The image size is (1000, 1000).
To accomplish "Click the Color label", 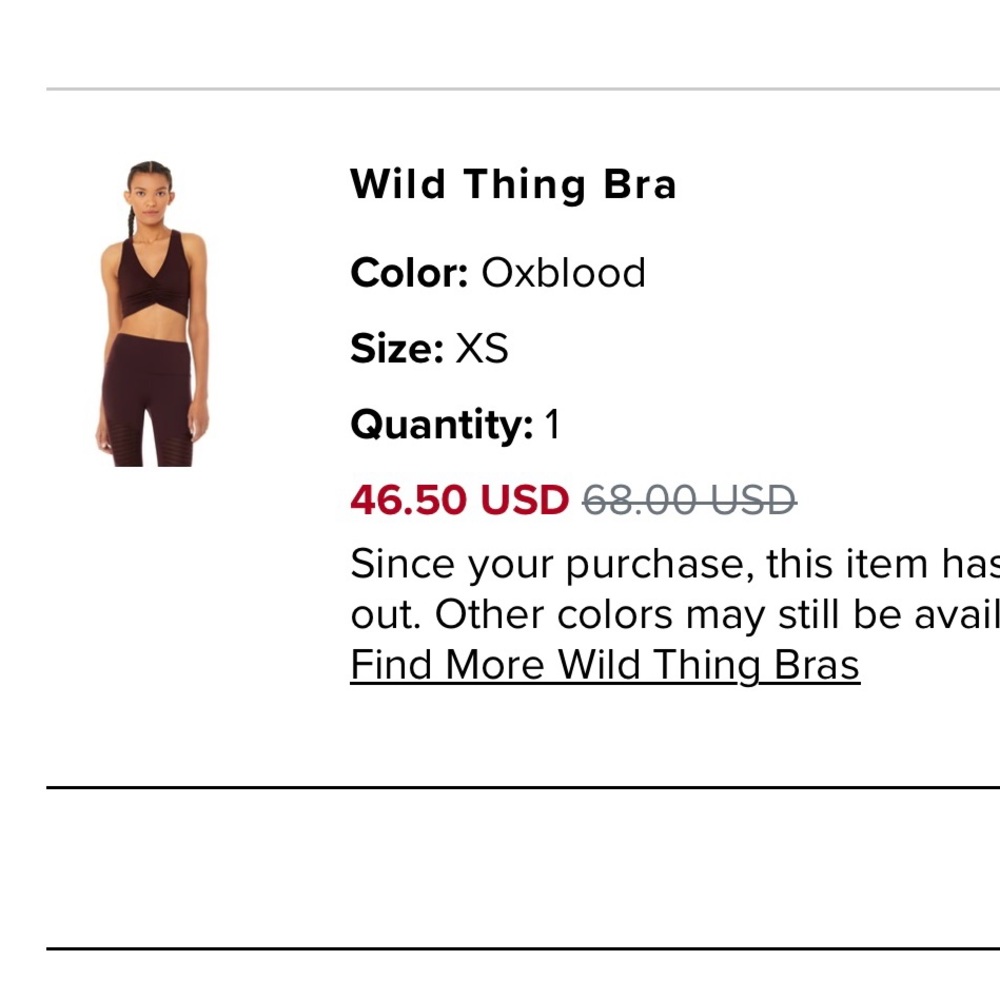I will click(409, 273).
